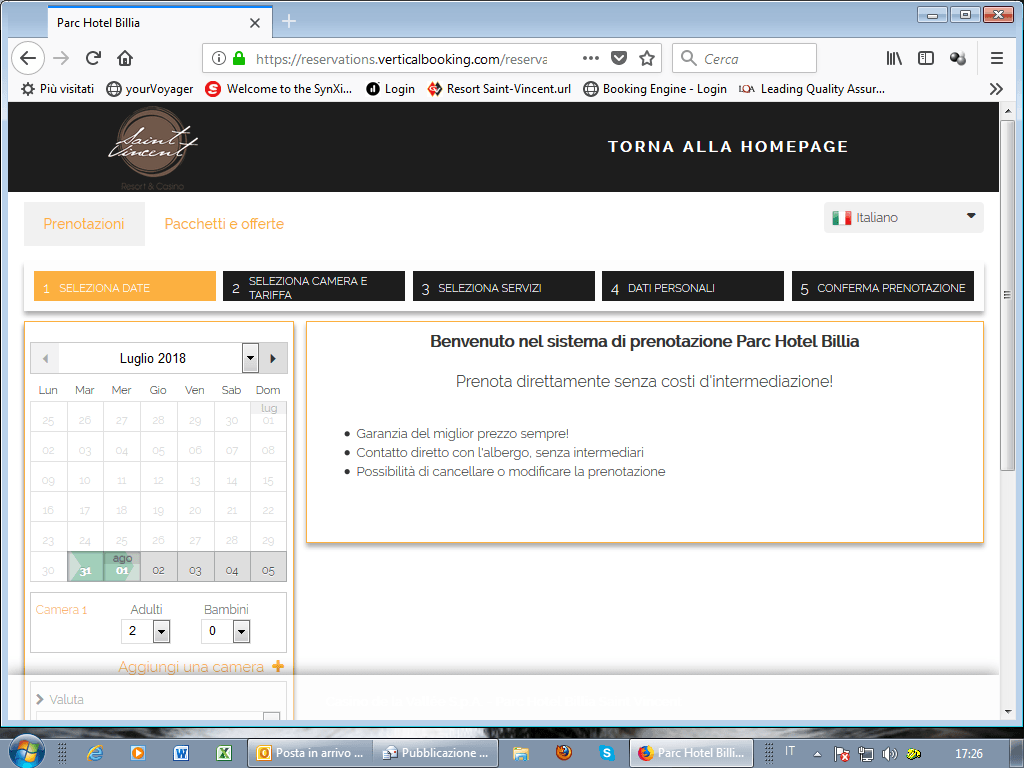Image resolution: width=1024 pixels, height=768 pixels.
Task: Switch to Pacchetti e offerte tab
Action: pos(224,224)
